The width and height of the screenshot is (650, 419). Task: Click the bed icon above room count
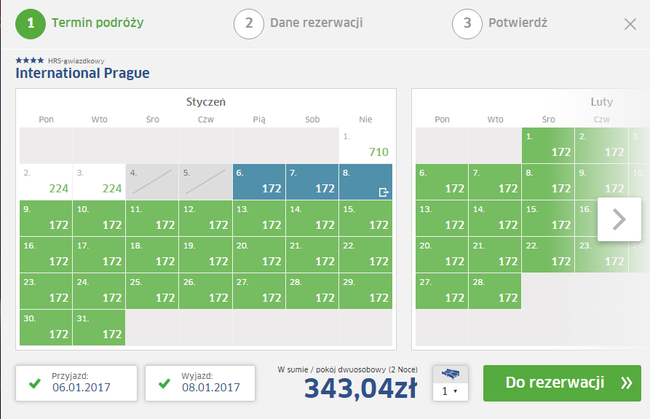tap(450, 374)
